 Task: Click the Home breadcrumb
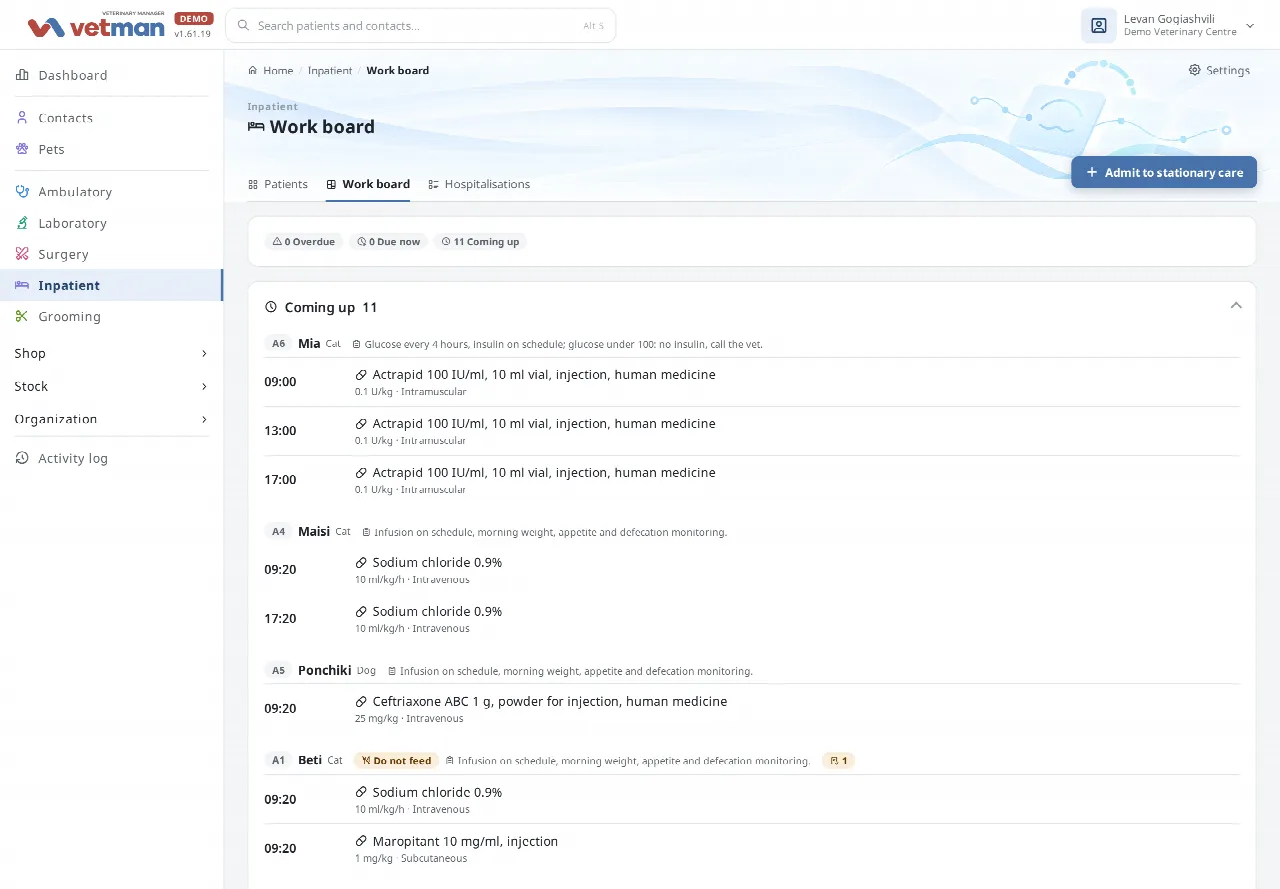tap(271, 70)
